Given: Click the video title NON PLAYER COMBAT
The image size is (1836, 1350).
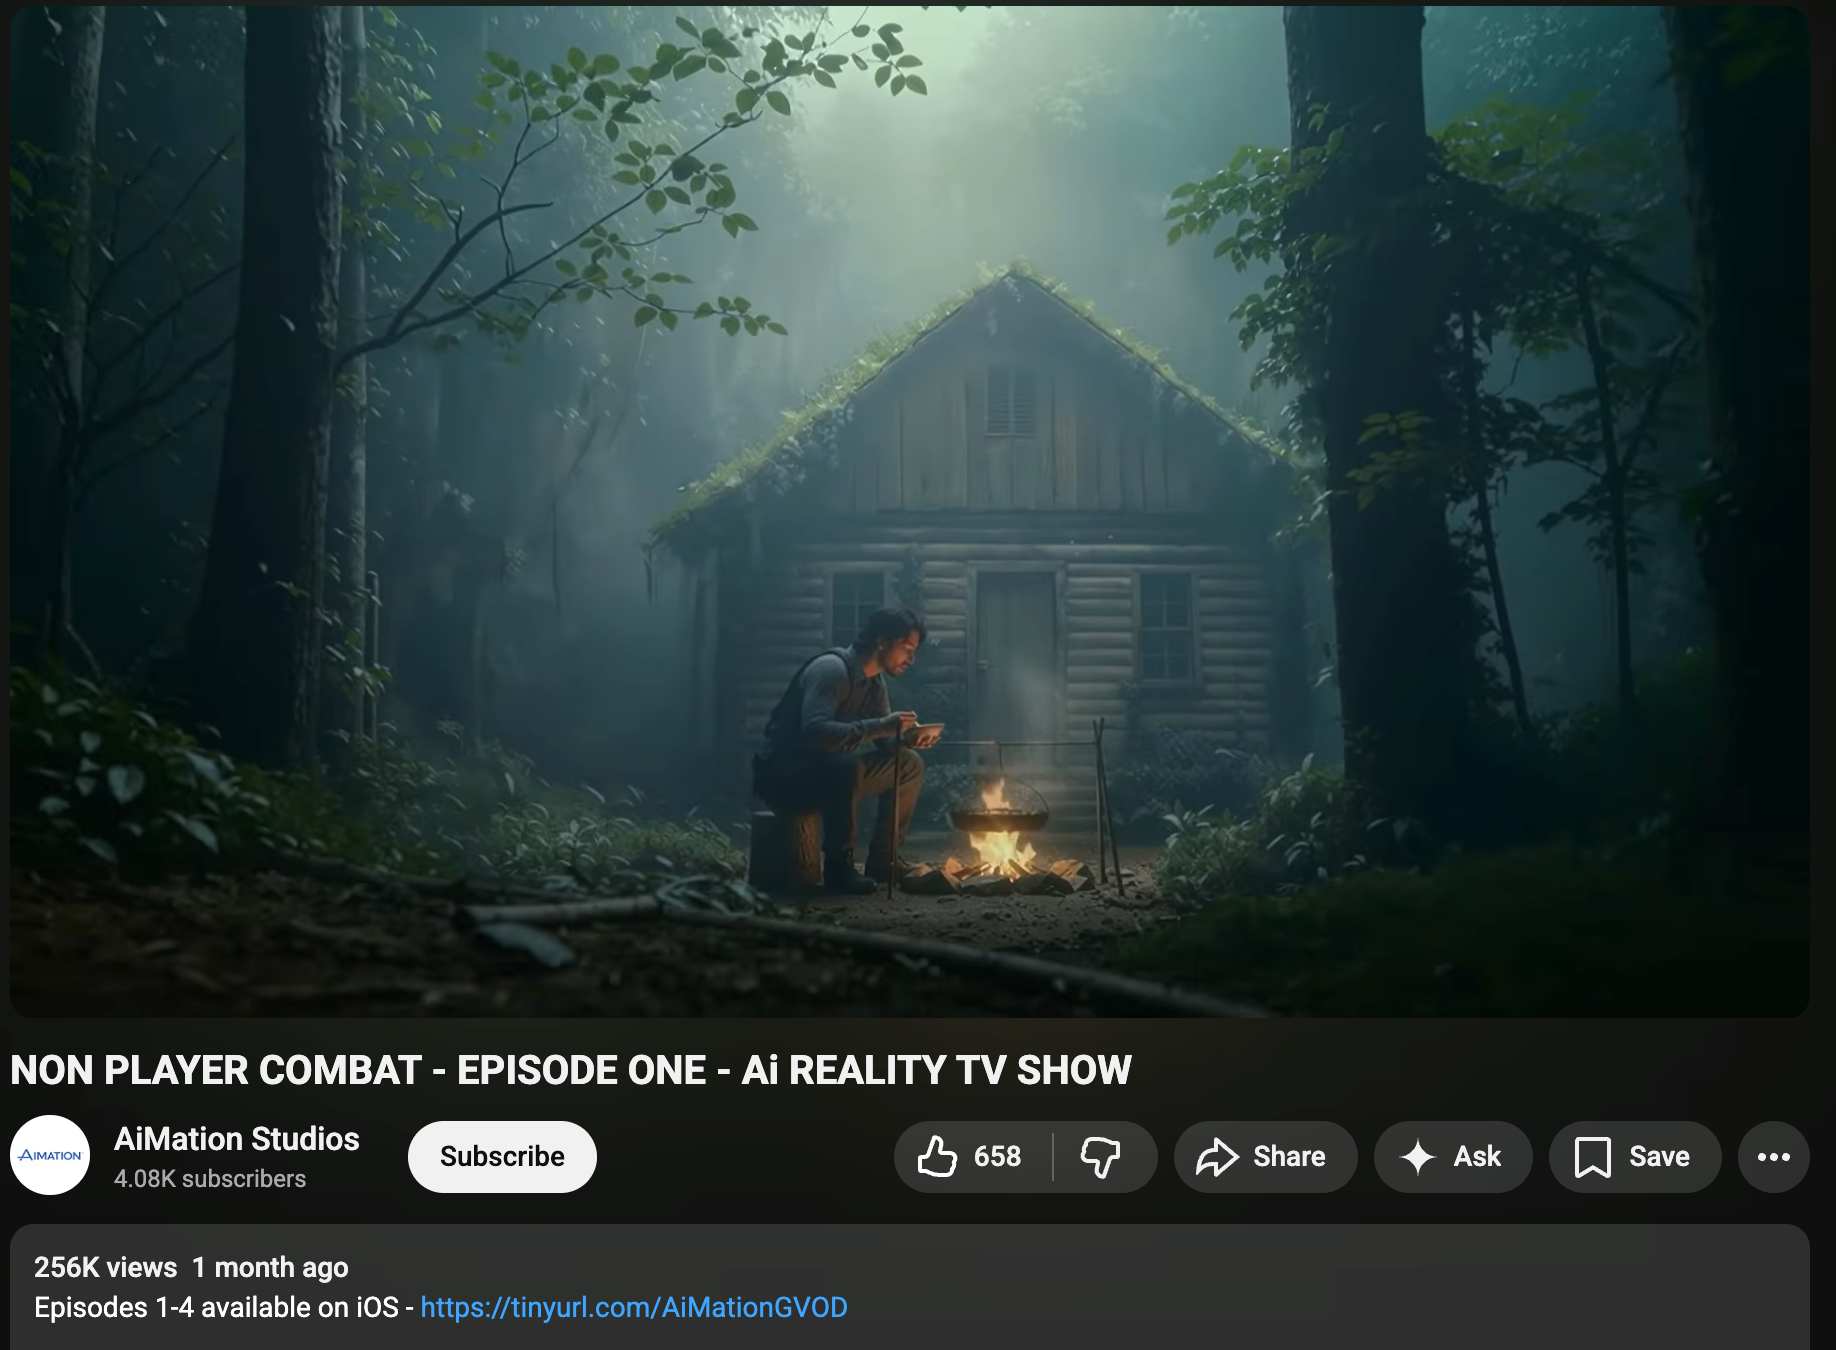Looking at the screenshot, I should point(570,1070).
